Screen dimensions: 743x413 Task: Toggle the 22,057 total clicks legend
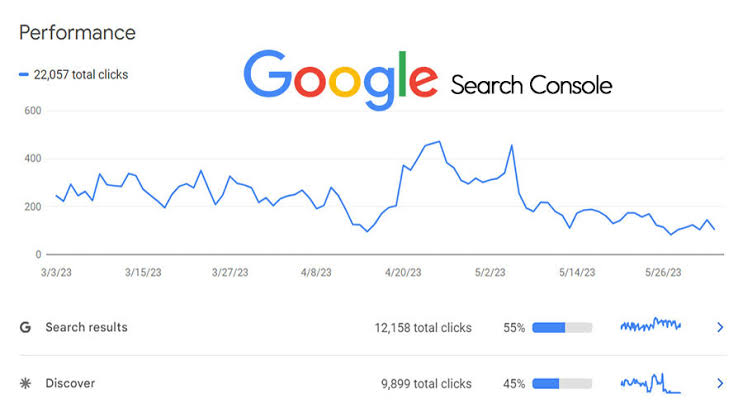[x=73, y=74]
